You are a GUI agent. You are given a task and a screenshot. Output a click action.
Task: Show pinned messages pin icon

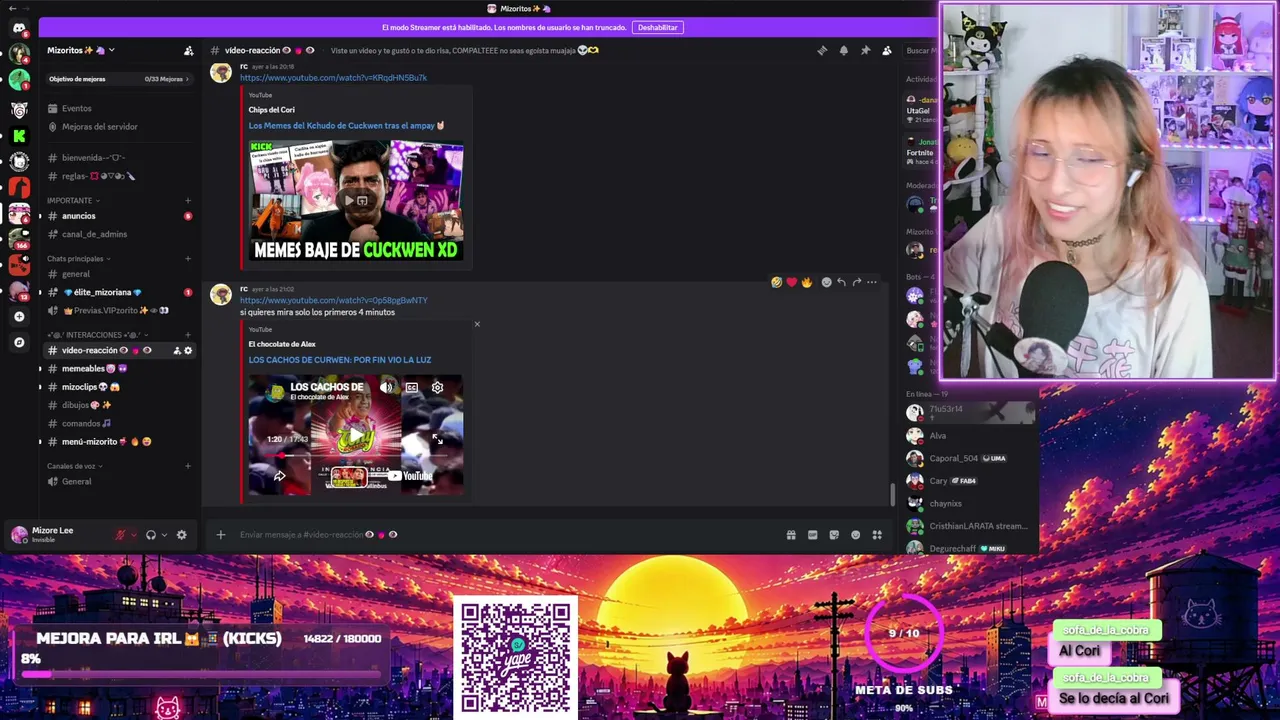(x=865, y=50)
